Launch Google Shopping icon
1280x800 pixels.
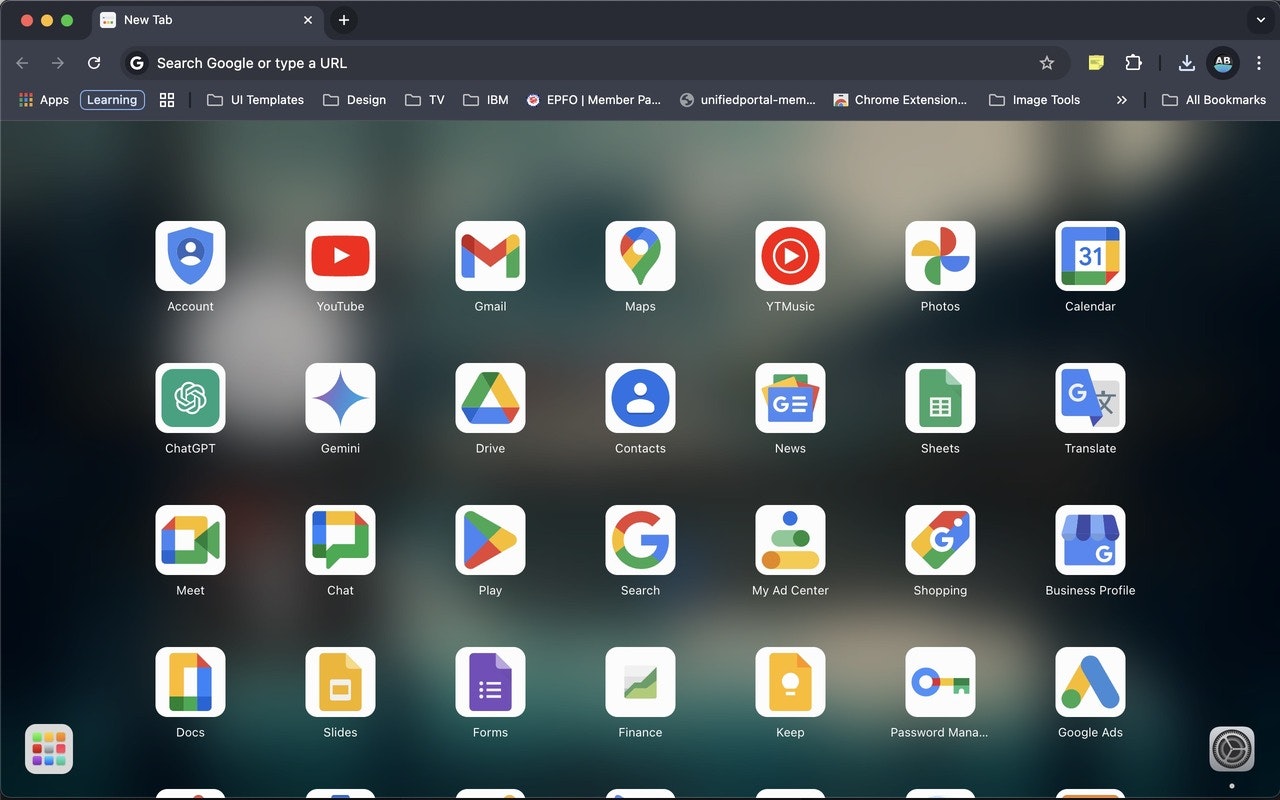[940, 540]
